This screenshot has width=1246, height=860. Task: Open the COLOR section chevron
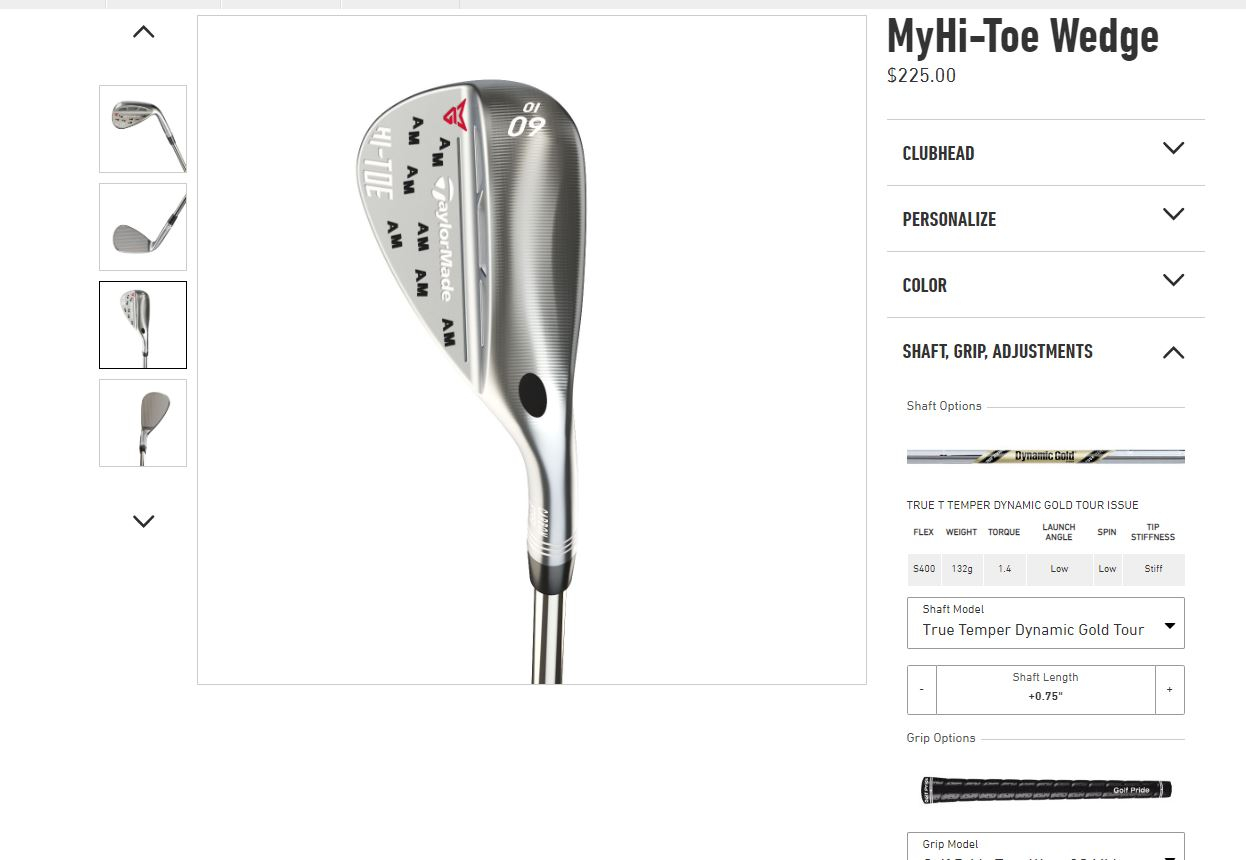(x=1173, y=280)
